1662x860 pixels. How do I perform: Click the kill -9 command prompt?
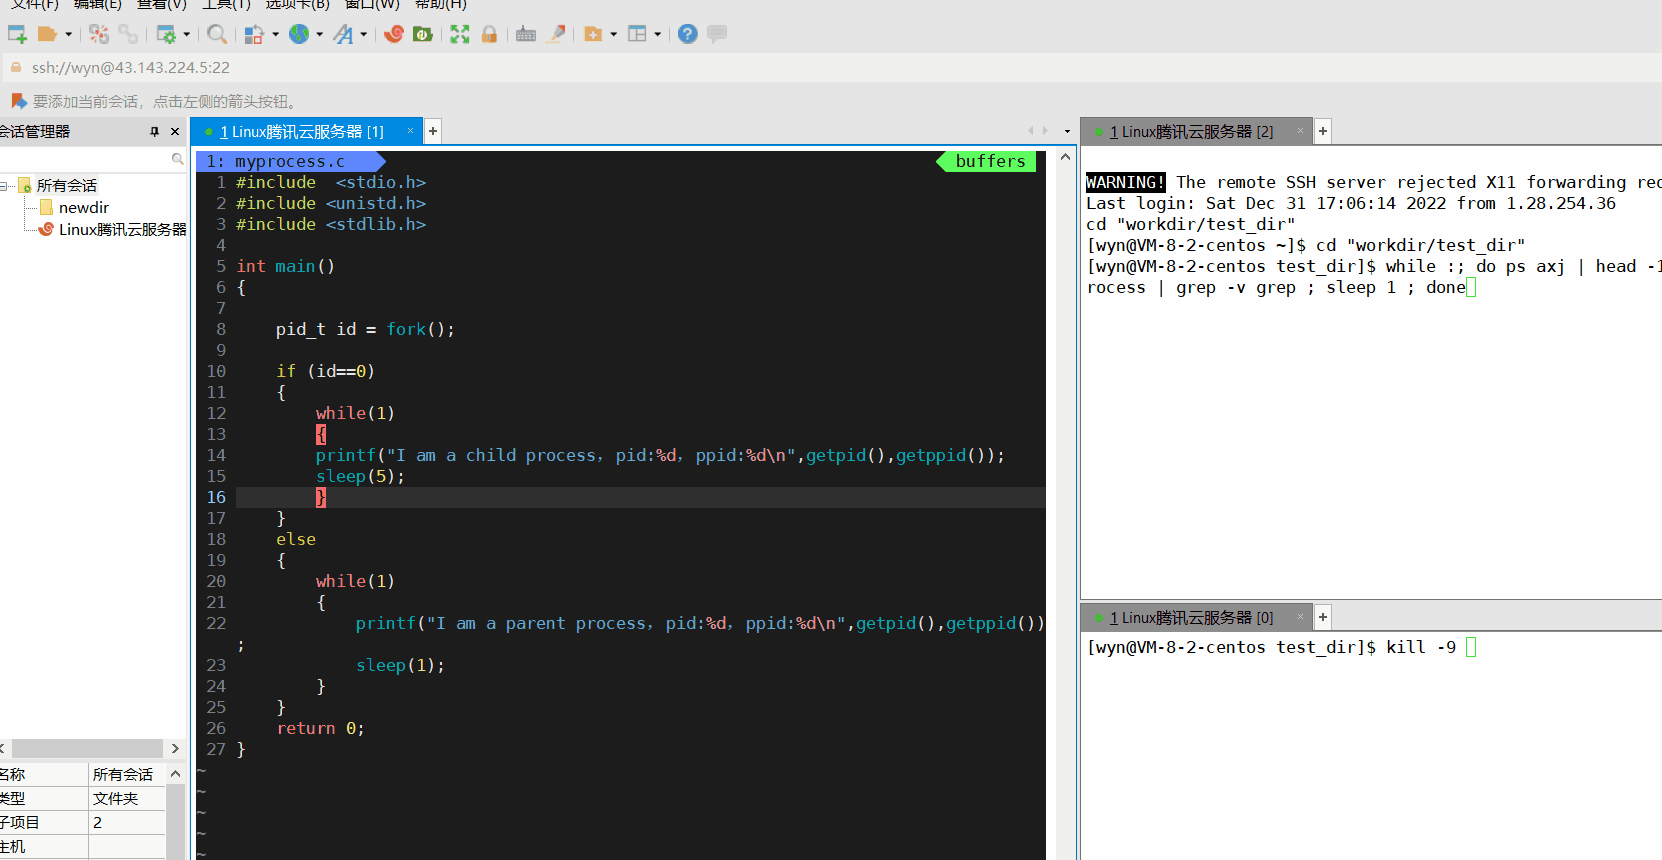[1420, 647]
